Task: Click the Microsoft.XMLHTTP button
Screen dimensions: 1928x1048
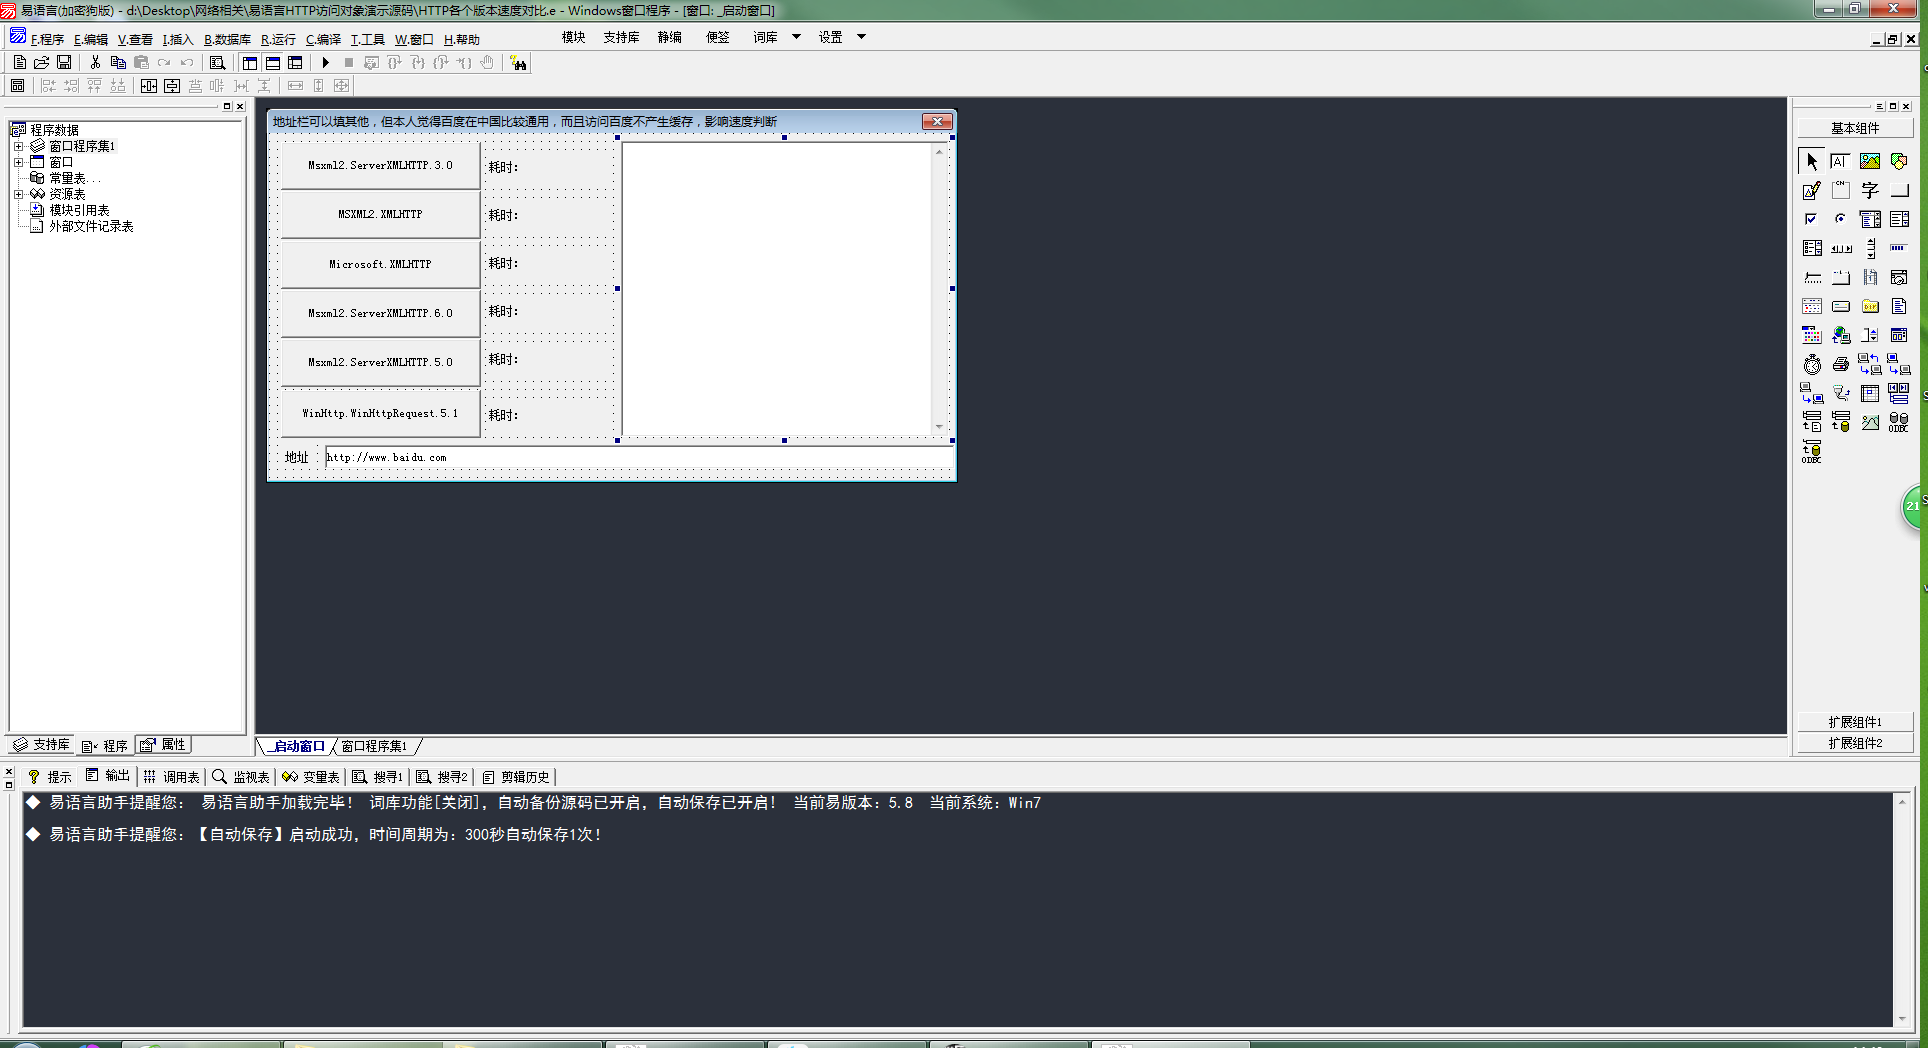Action: point(380,264)
